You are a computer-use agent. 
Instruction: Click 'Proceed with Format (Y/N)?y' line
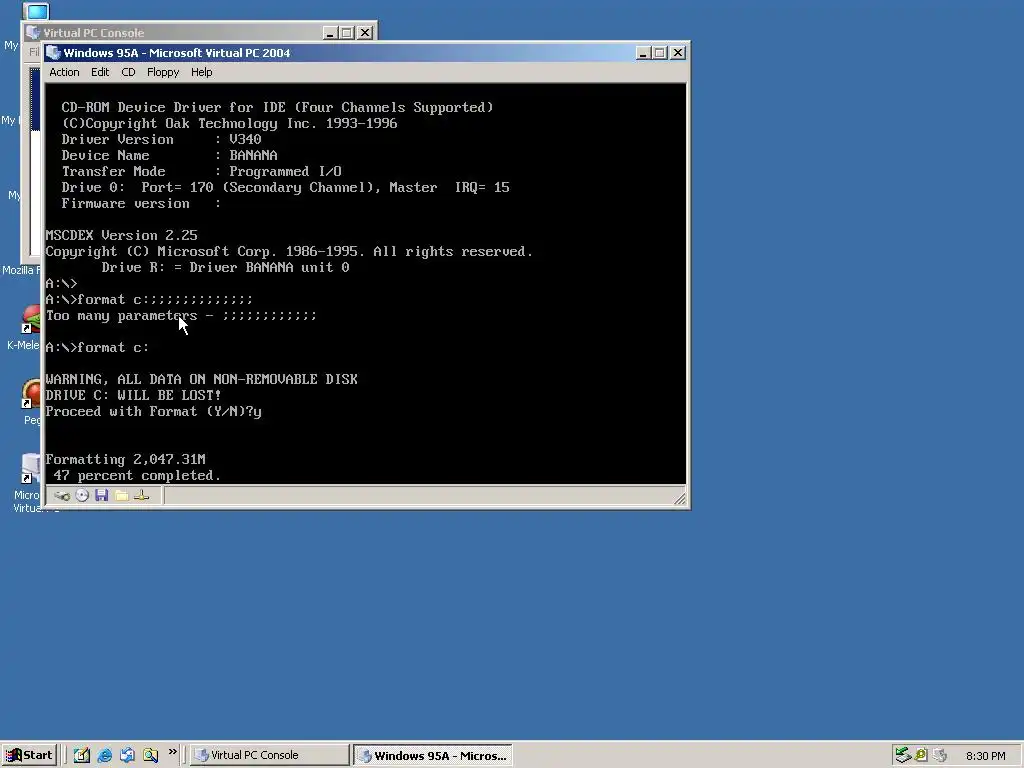click(153, 411)
